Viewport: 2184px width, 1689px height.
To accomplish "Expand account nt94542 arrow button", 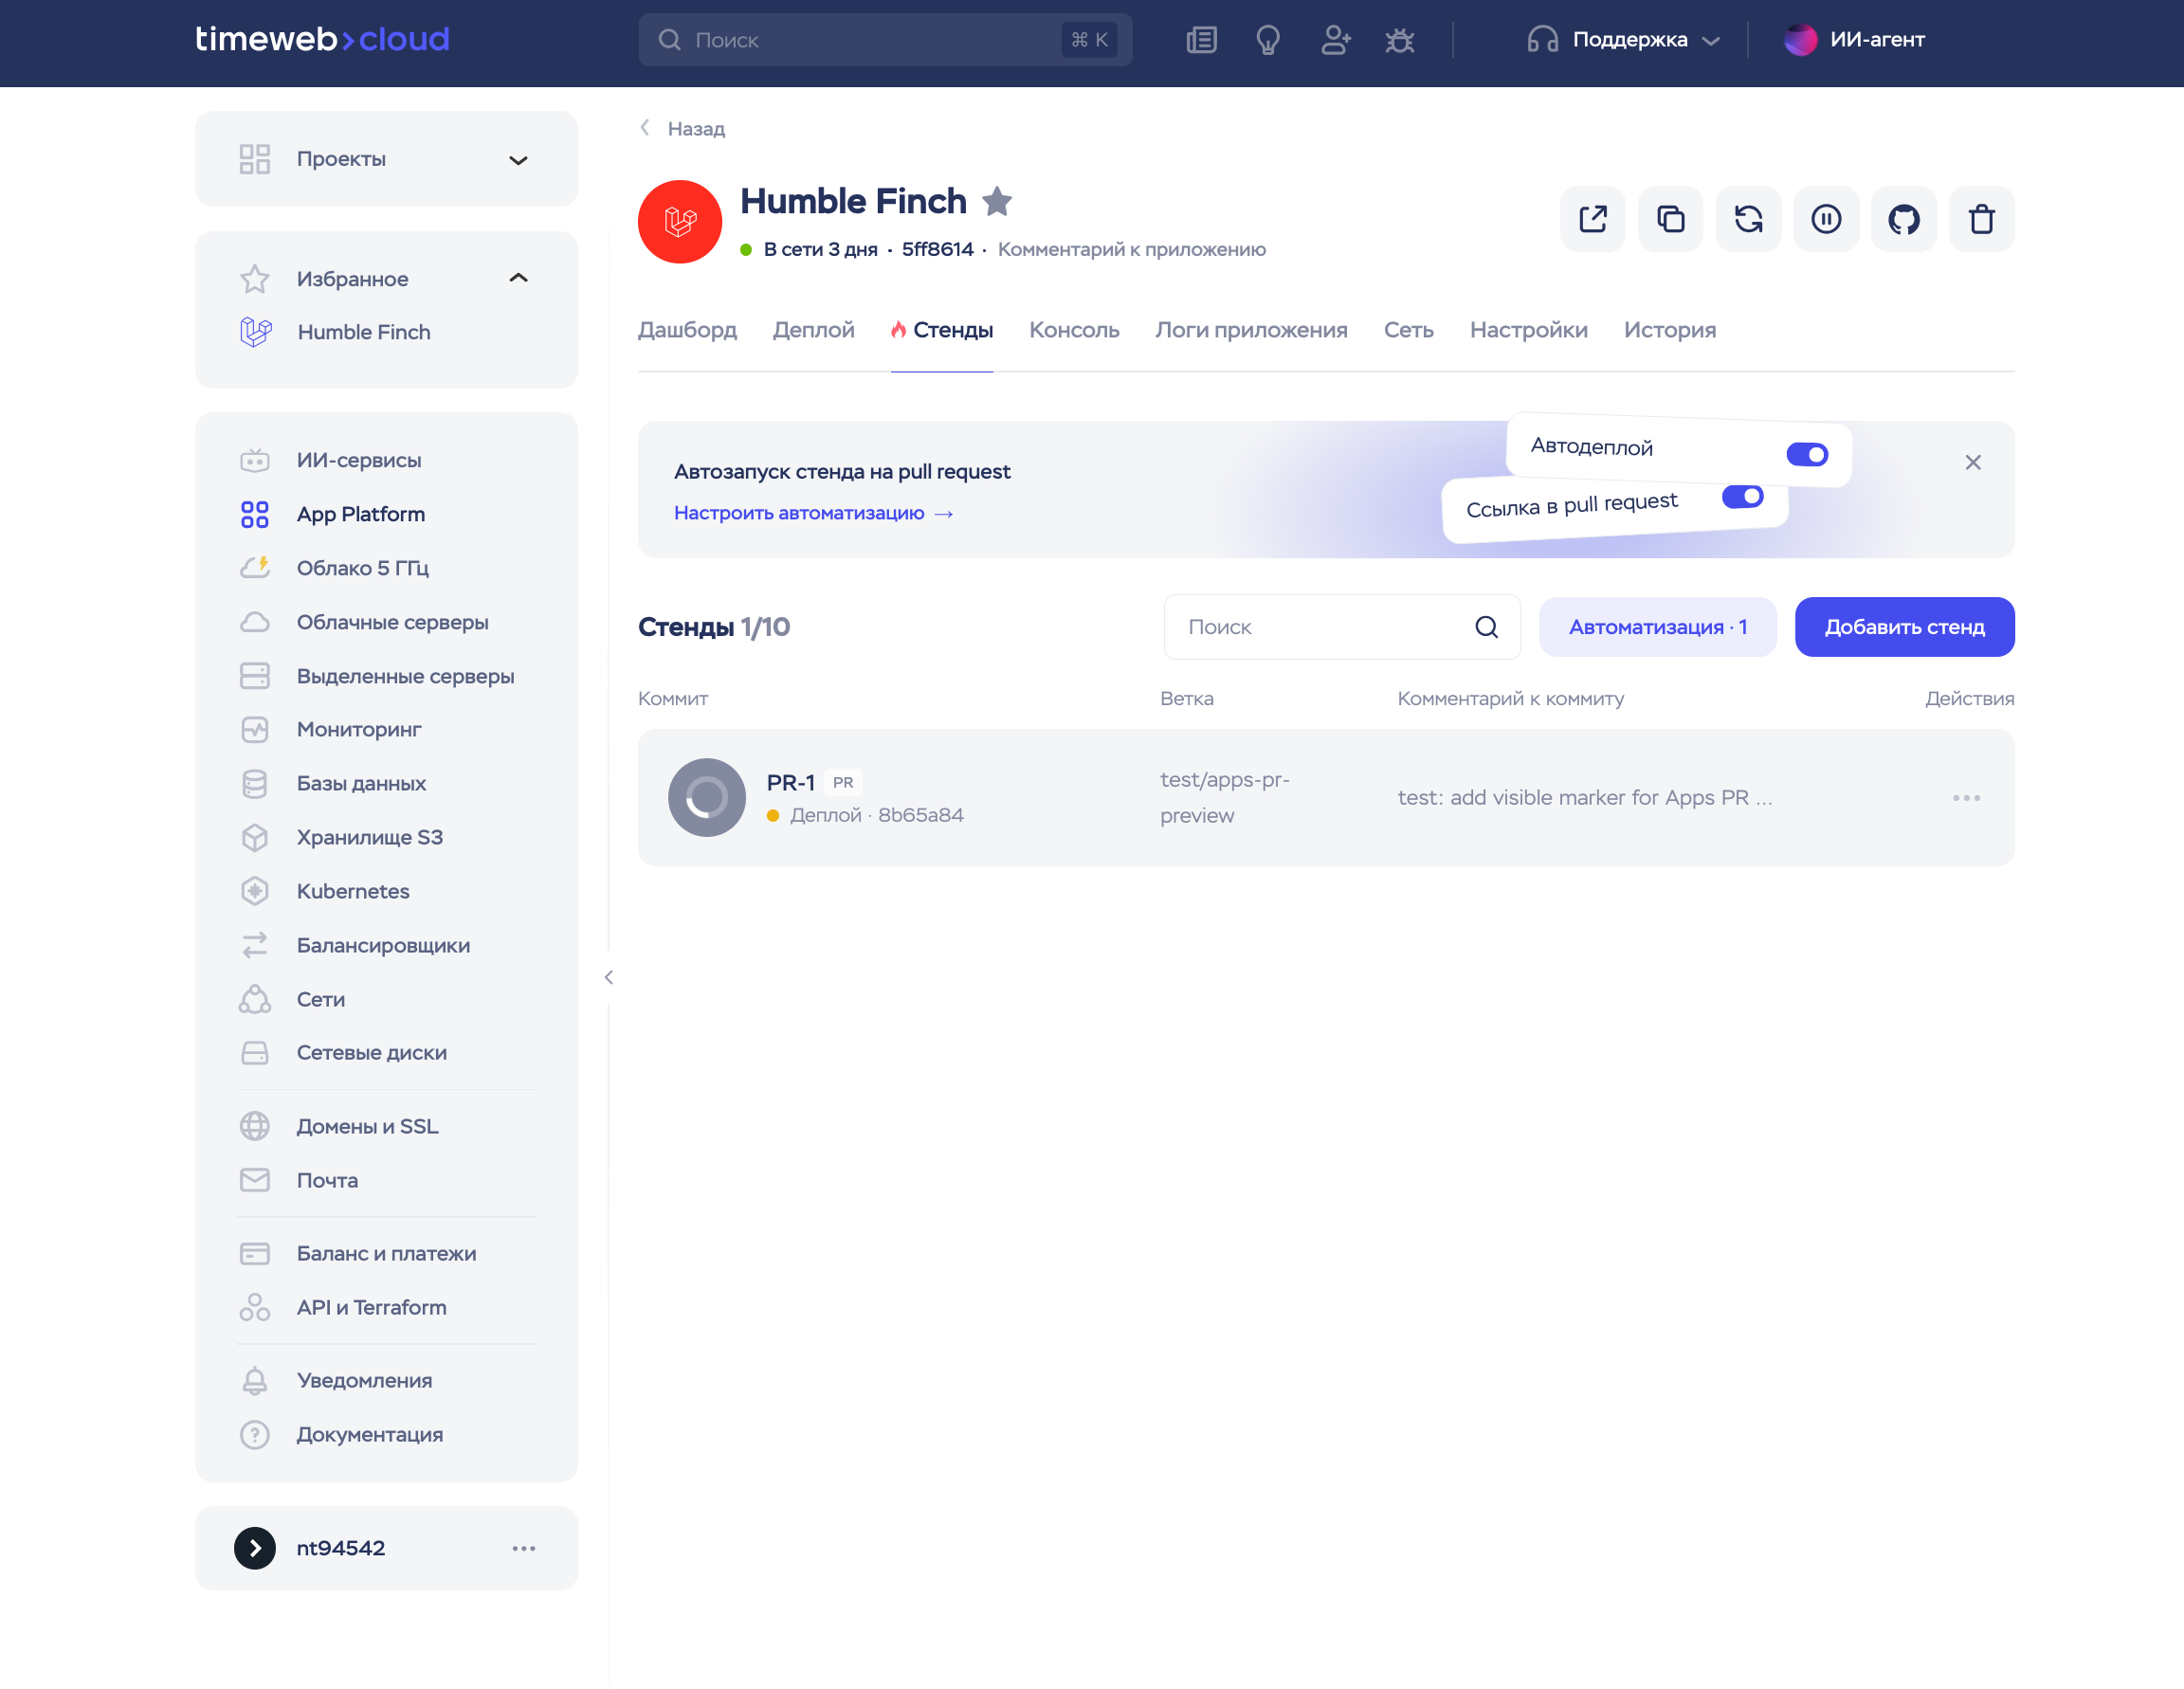I will 255,1548.
